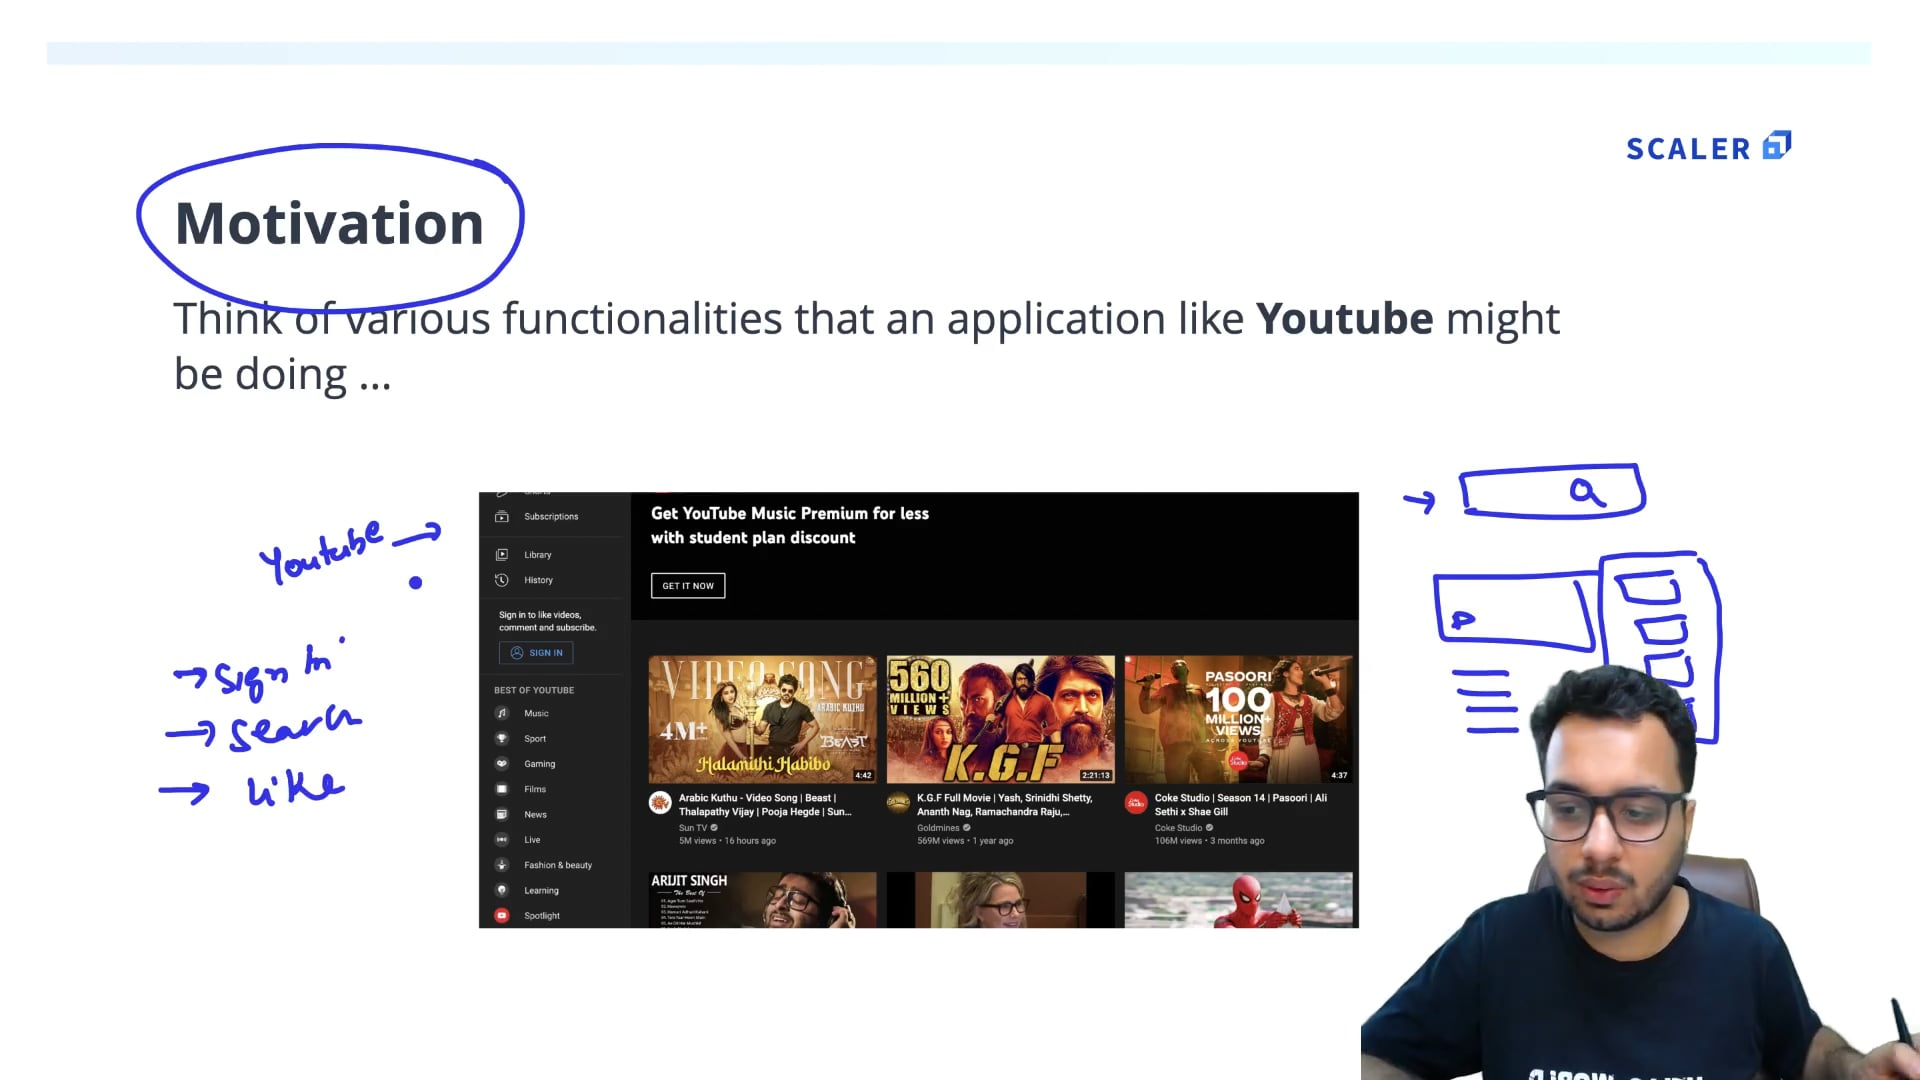Click the Motivation slide heading
The image size is (1920, 1080).
pos(329,223)
